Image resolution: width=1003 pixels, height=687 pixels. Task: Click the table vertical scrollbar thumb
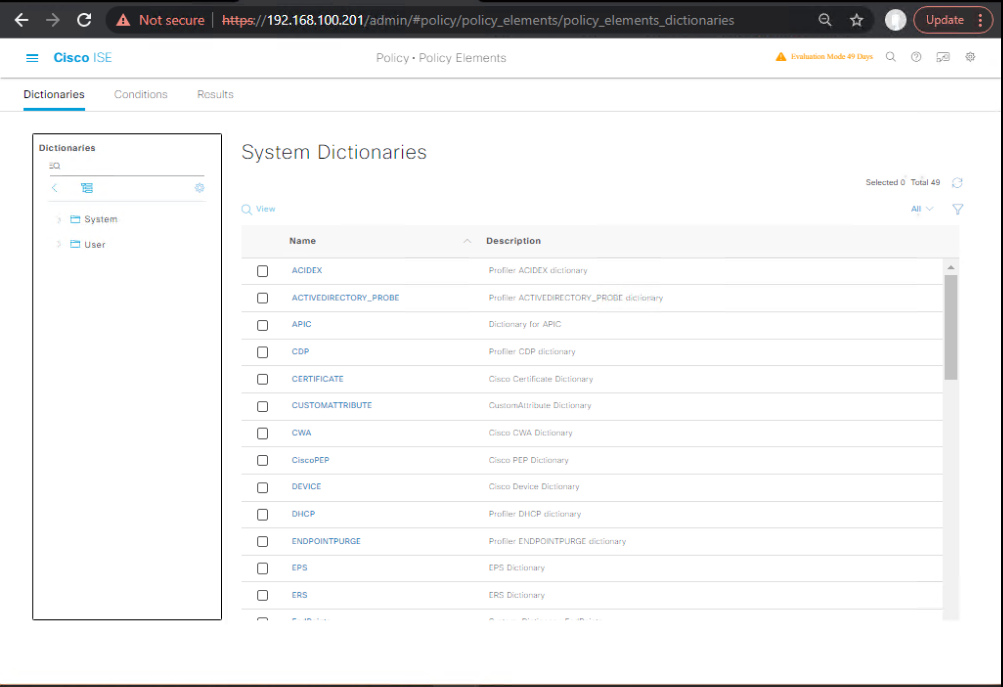951,328
